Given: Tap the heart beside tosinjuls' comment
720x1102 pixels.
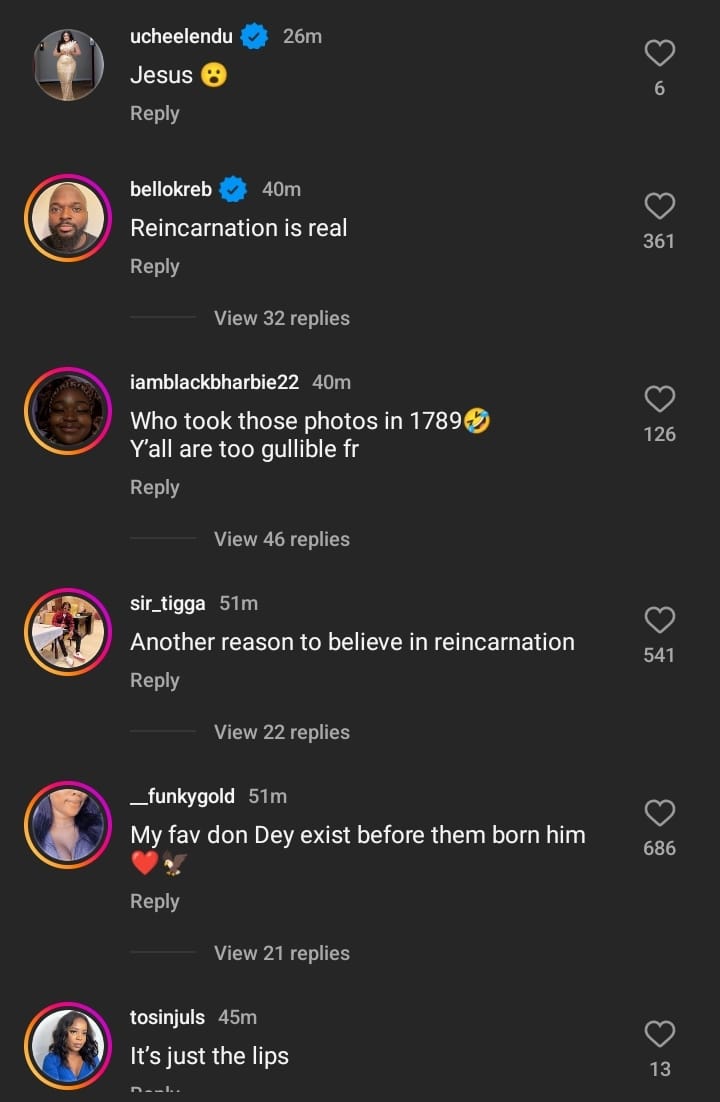Looking at the screenshot, I should [659, 1034].
